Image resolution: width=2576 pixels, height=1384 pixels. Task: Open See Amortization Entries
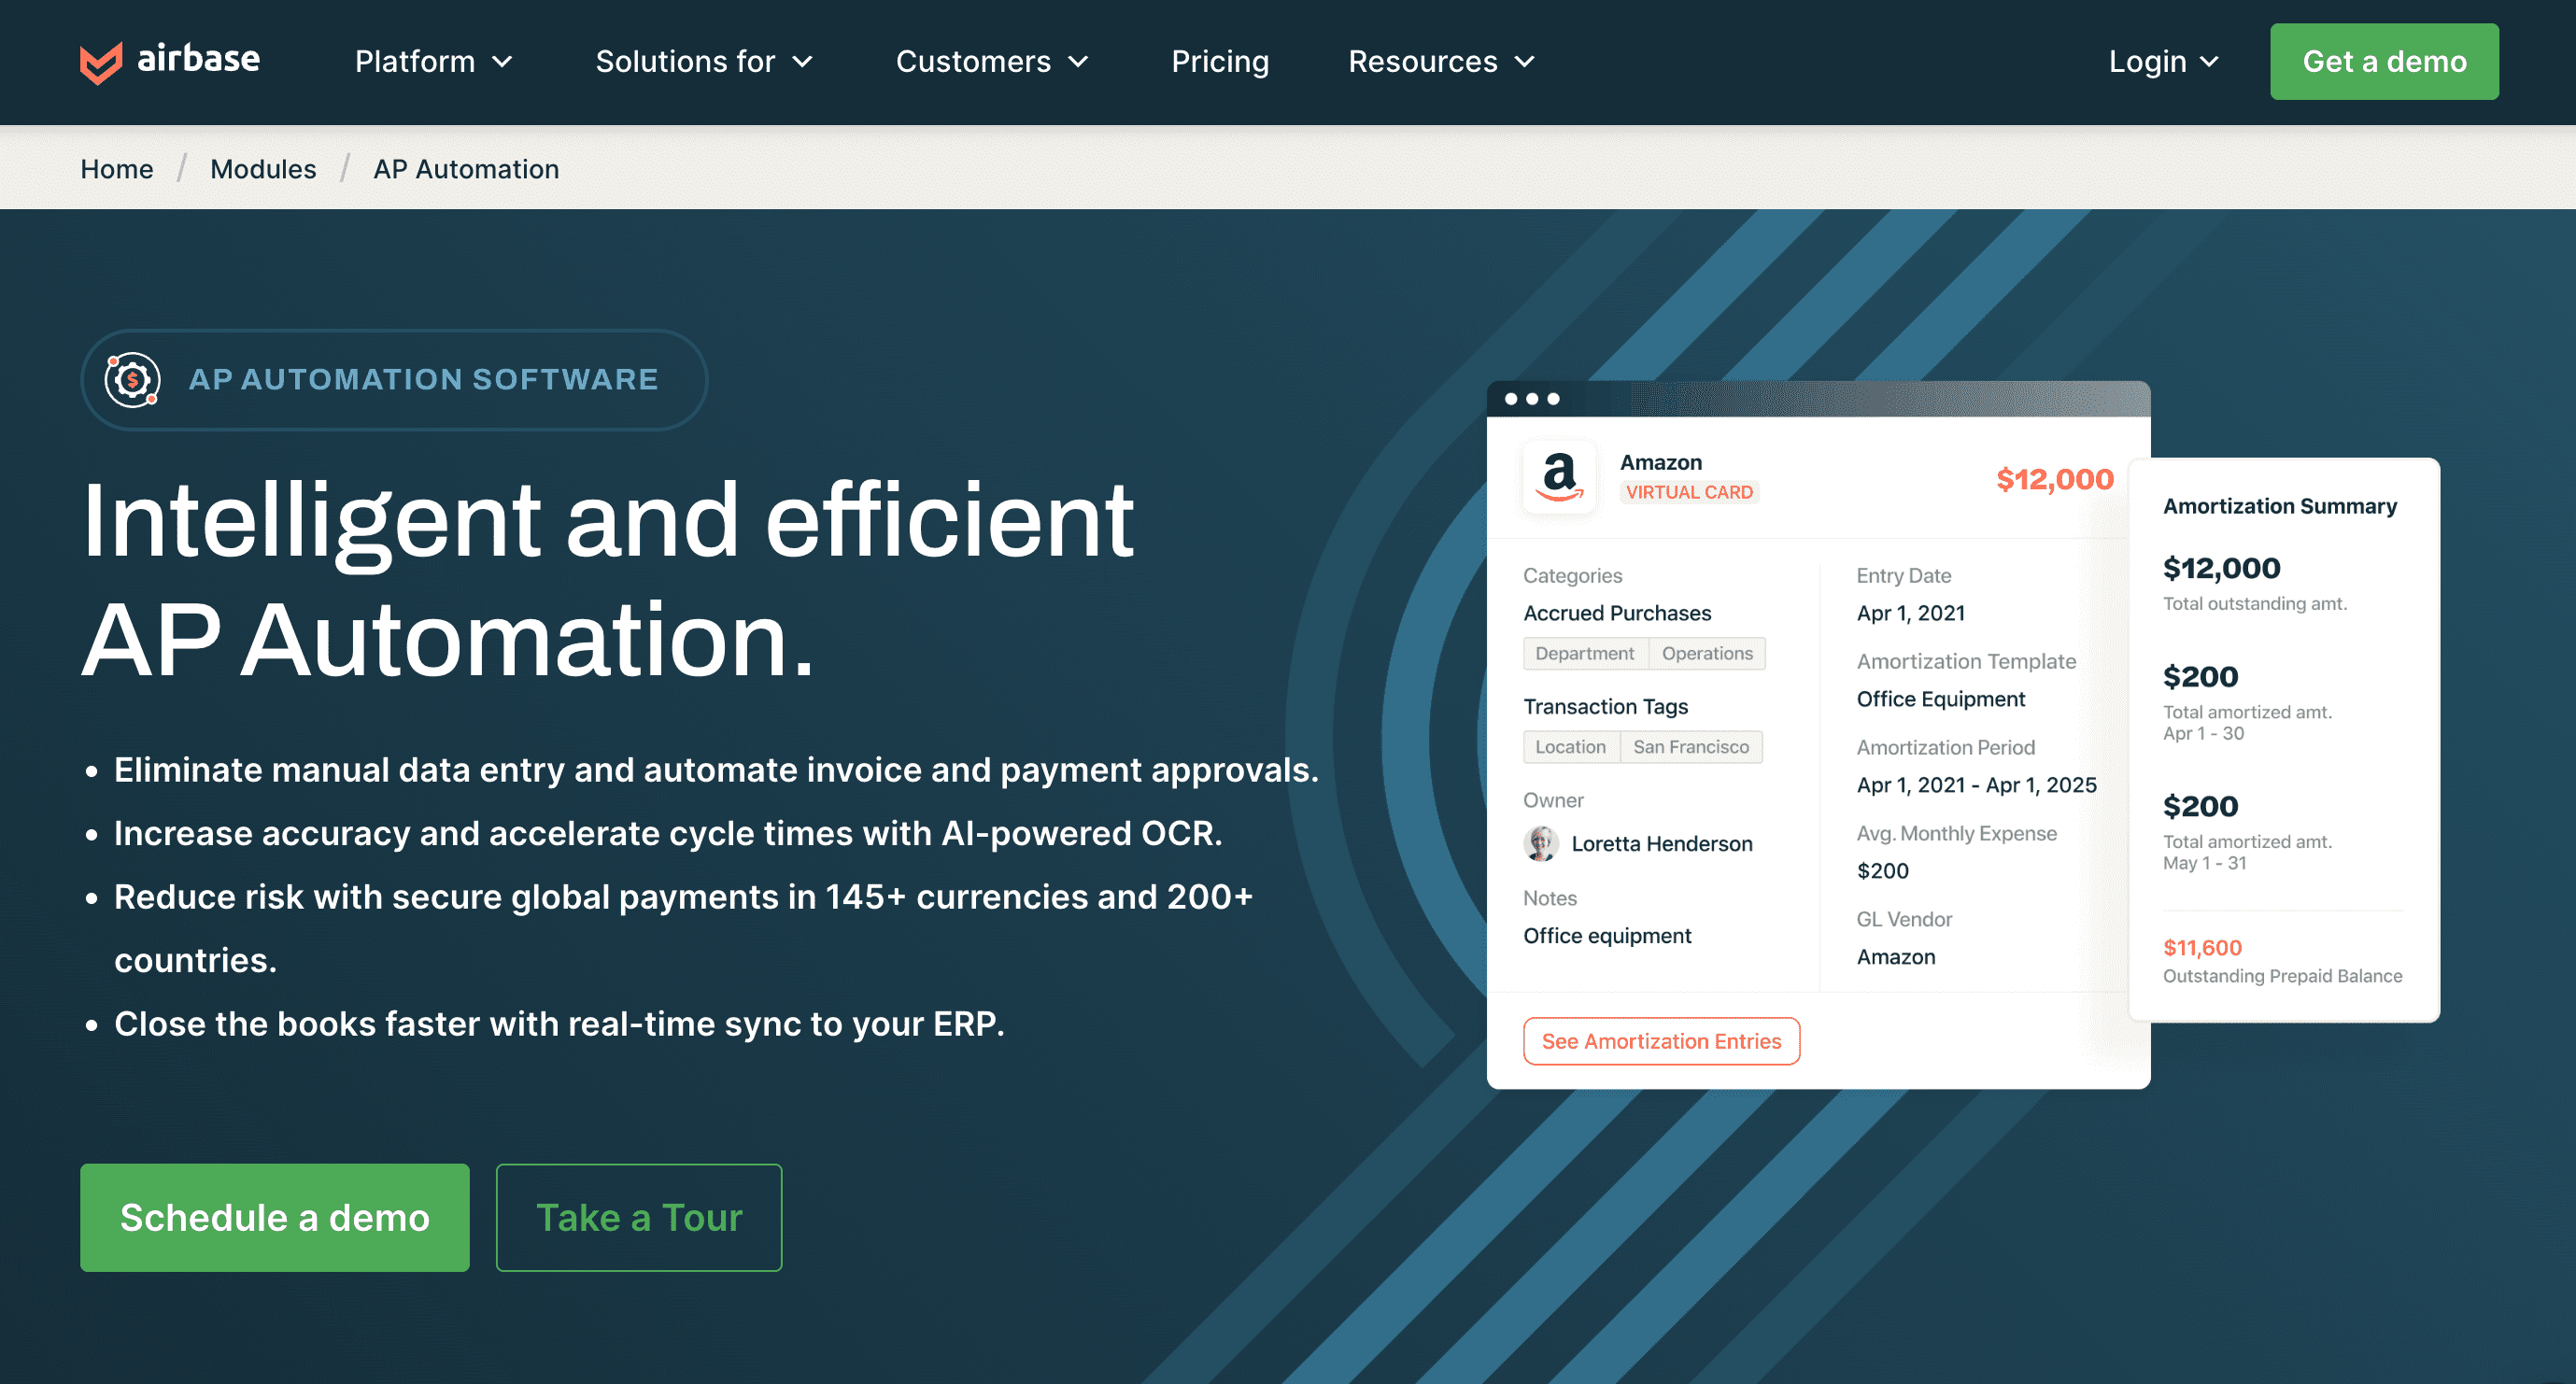pos(1661,1041)
